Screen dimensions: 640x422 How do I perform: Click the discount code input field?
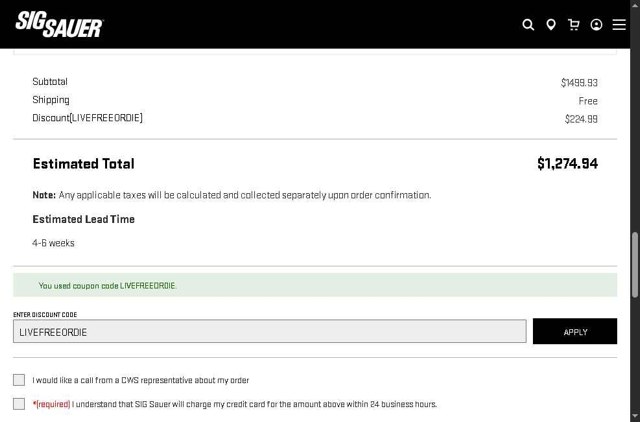(270, 332)
